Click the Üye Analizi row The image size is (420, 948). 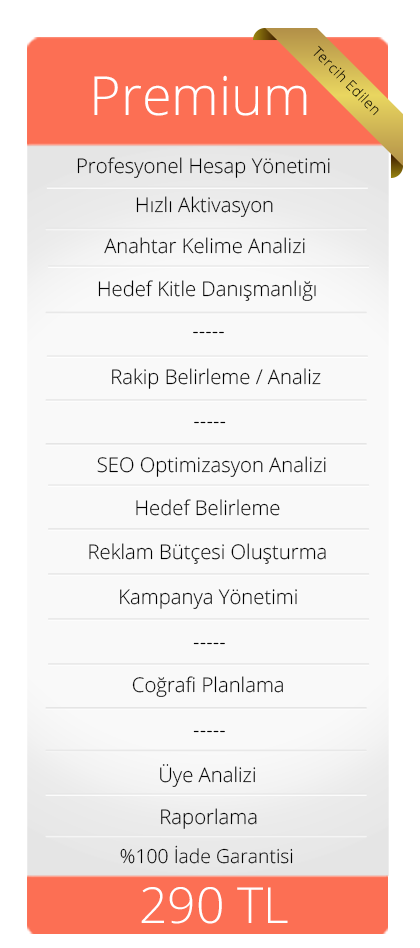tap(207, 774)
